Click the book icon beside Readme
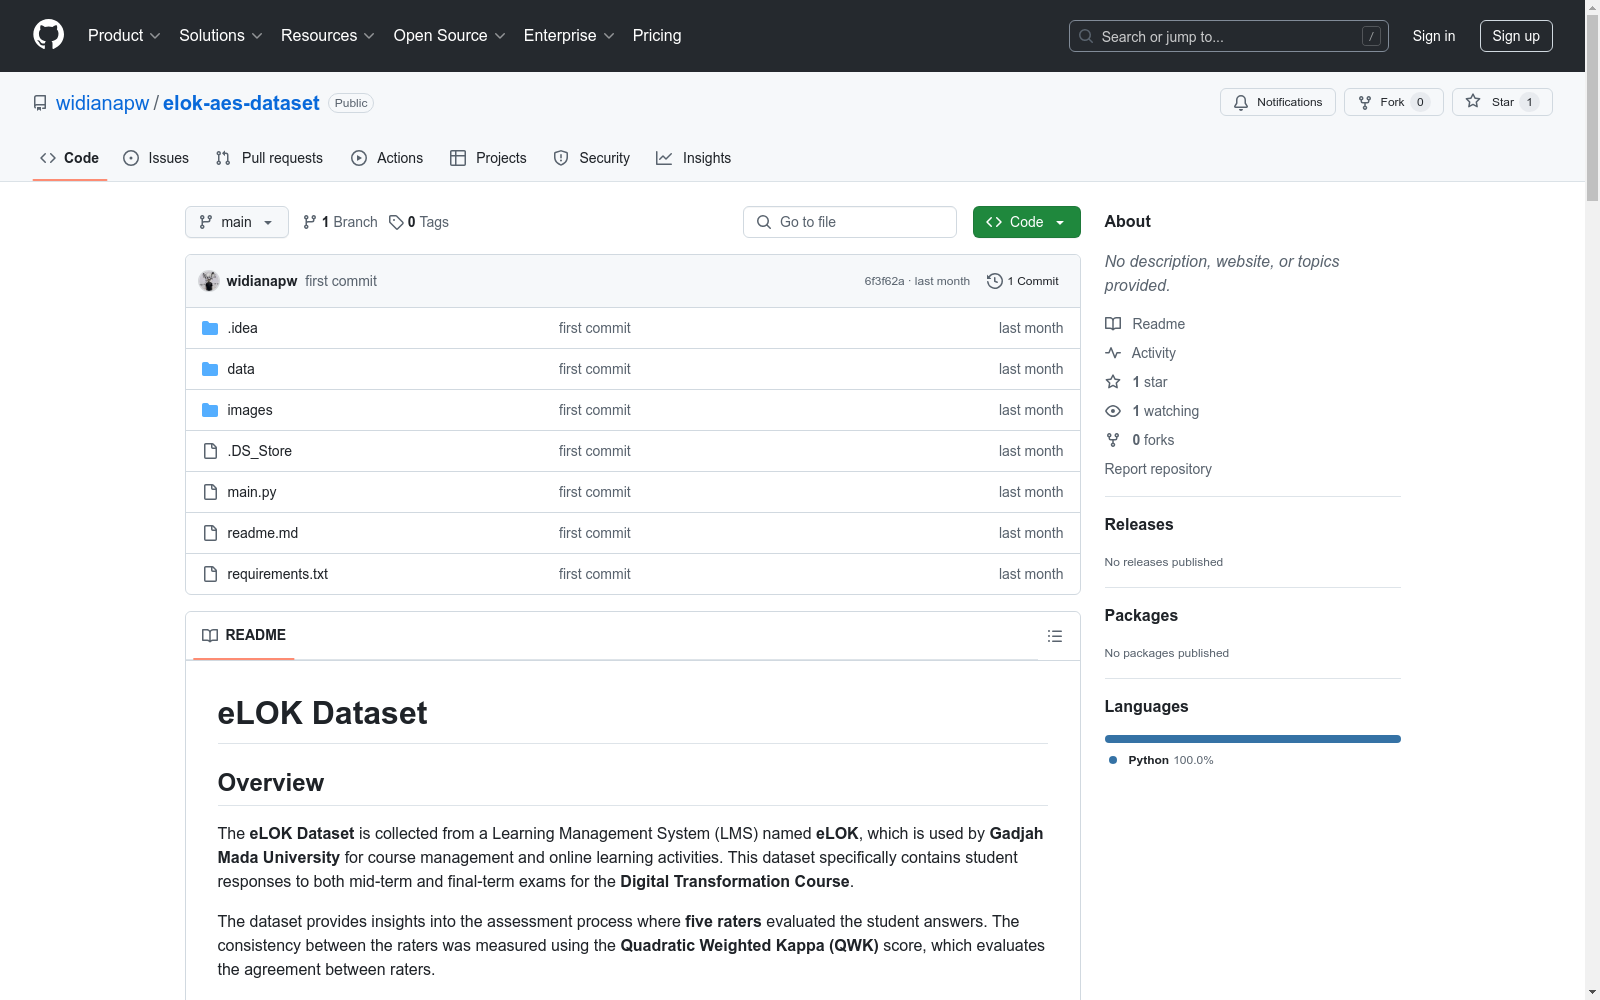 (x=1113, y=324)
